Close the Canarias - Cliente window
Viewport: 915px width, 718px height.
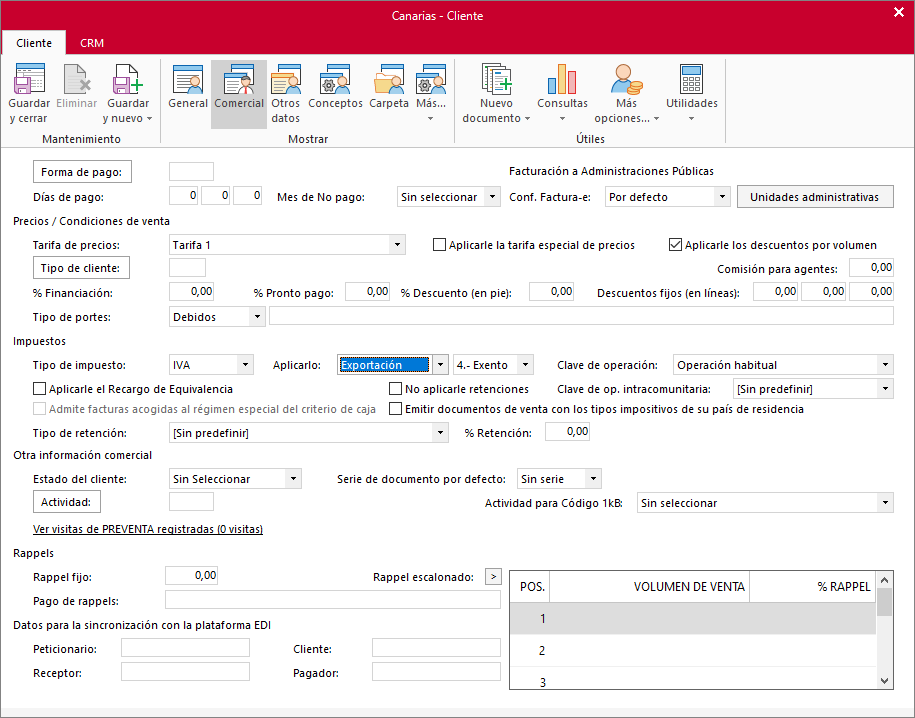[899, 12]
